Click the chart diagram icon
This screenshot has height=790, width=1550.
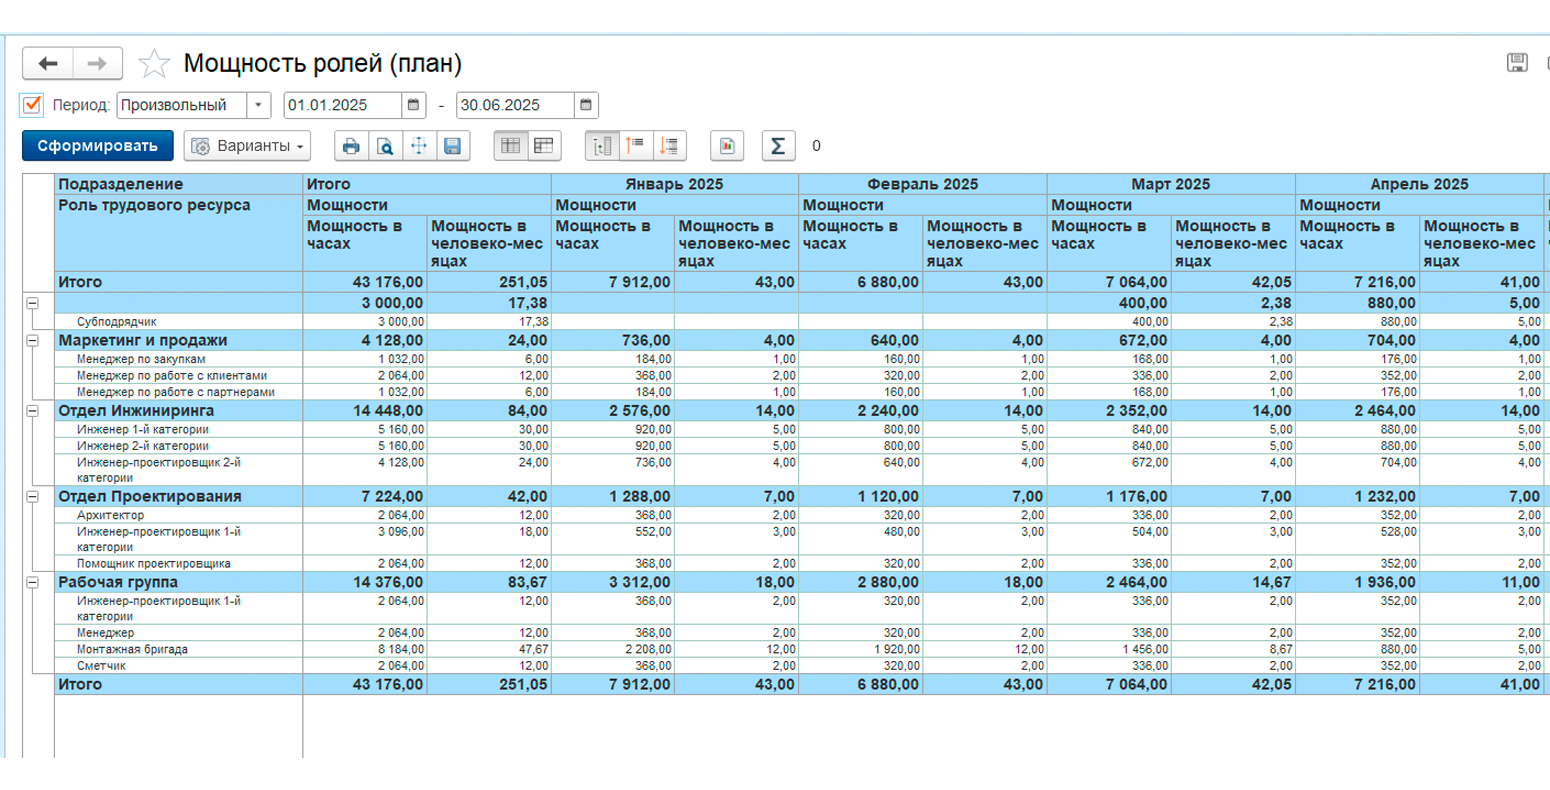pyautogui.click(x=727, y=146)
